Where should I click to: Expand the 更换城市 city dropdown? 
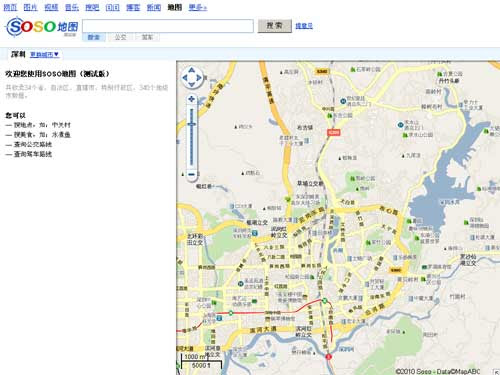44,54
